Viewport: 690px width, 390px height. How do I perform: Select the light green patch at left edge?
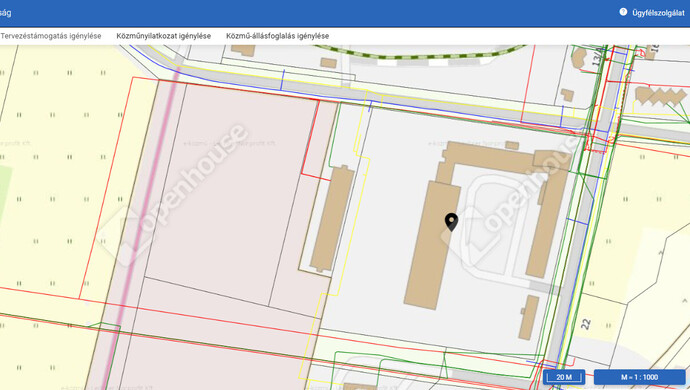tap(4, 194)
